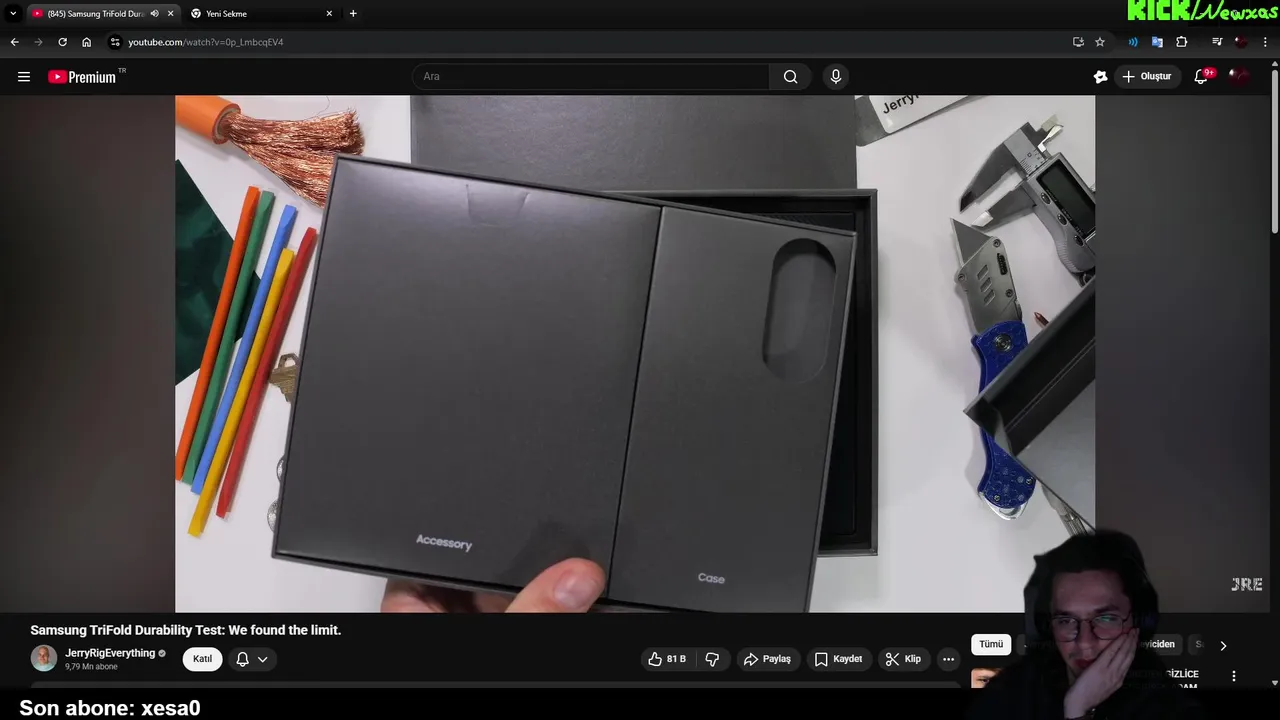Click the YouTube search magnifier button

pos(790,77)
